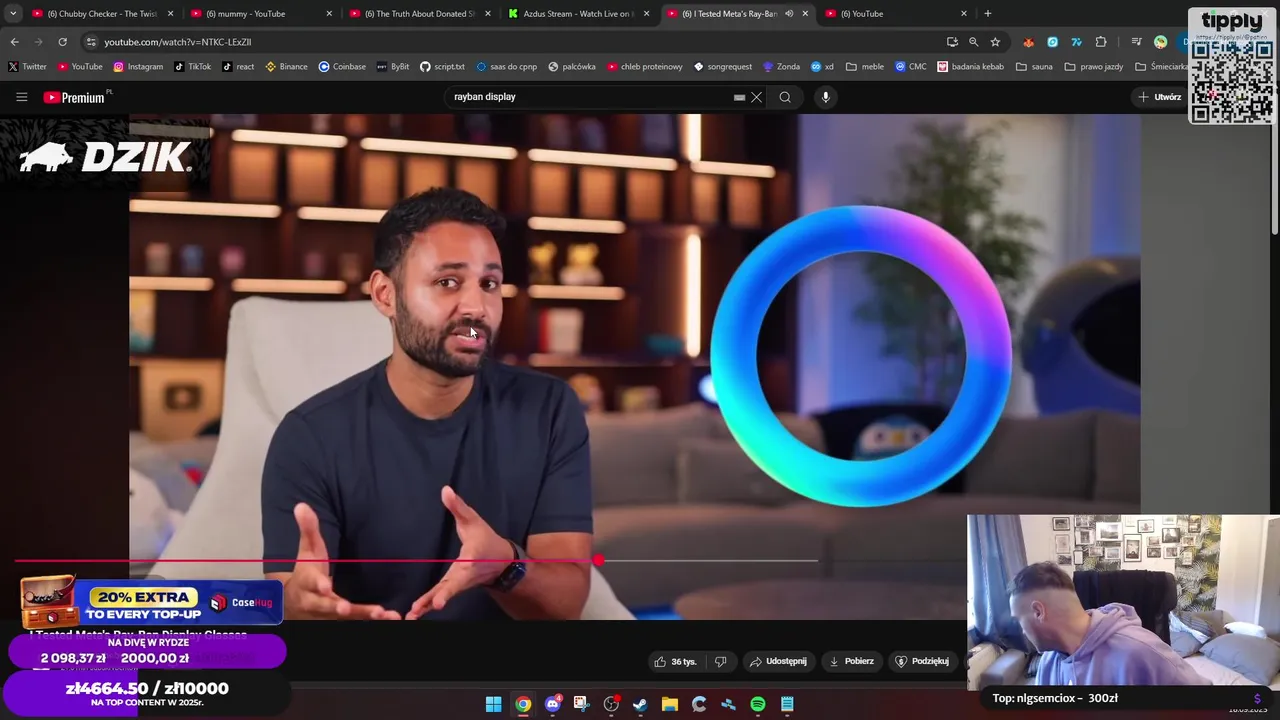The width and height of the screenshot is (1280, 720).
Task: Open Discord from the taskbar
Action: (x=552, y=704)
